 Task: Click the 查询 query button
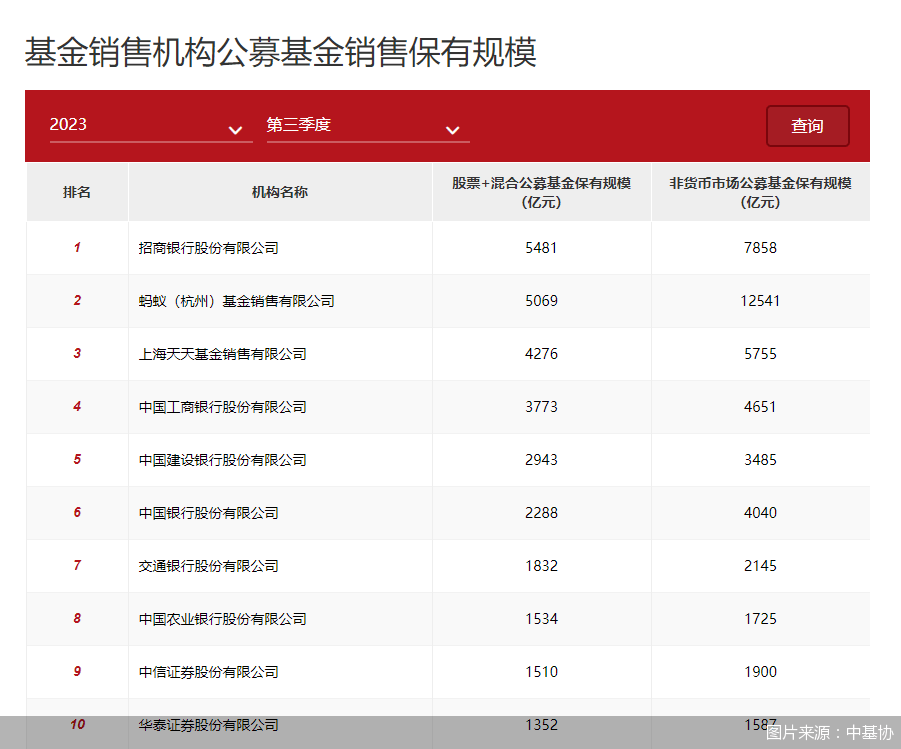point(807,126)
